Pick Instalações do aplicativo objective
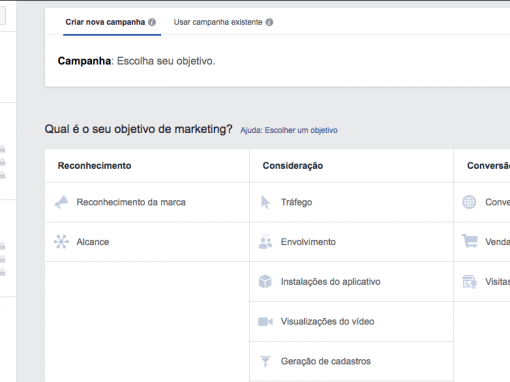510x382 pixels. pyautogui.click(x=351, y=282)
